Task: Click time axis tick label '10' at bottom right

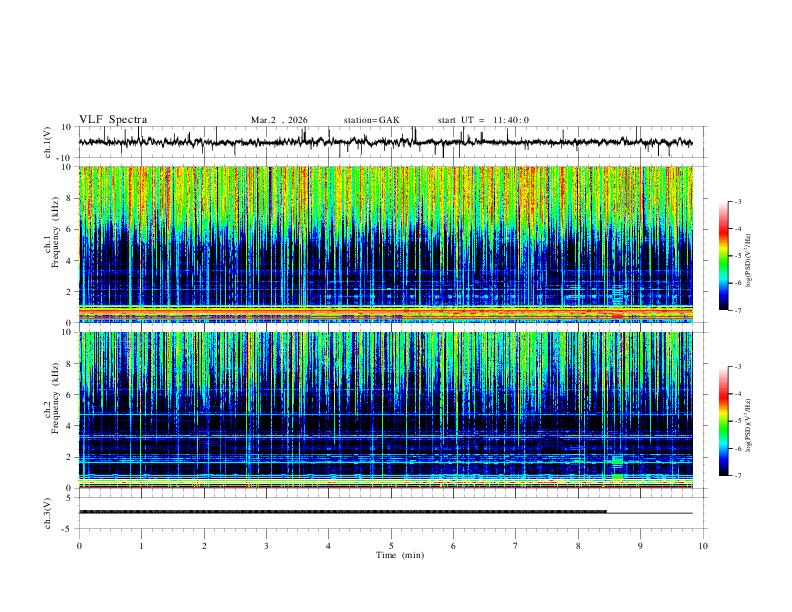Action: pos(703,546)
